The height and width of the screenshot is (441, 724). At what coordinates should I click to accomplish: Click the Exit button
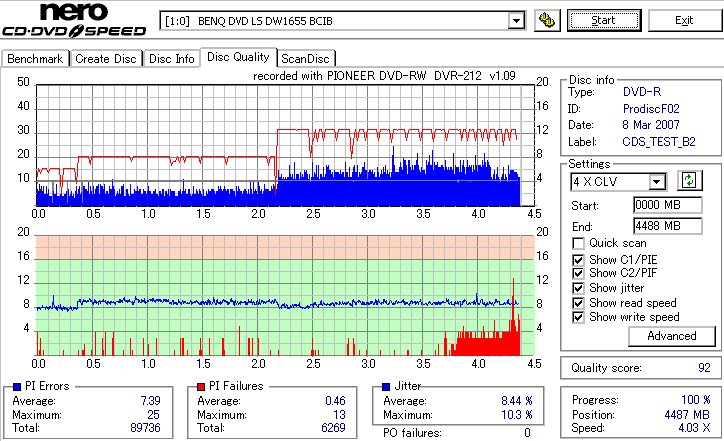[x=684, y=20]
